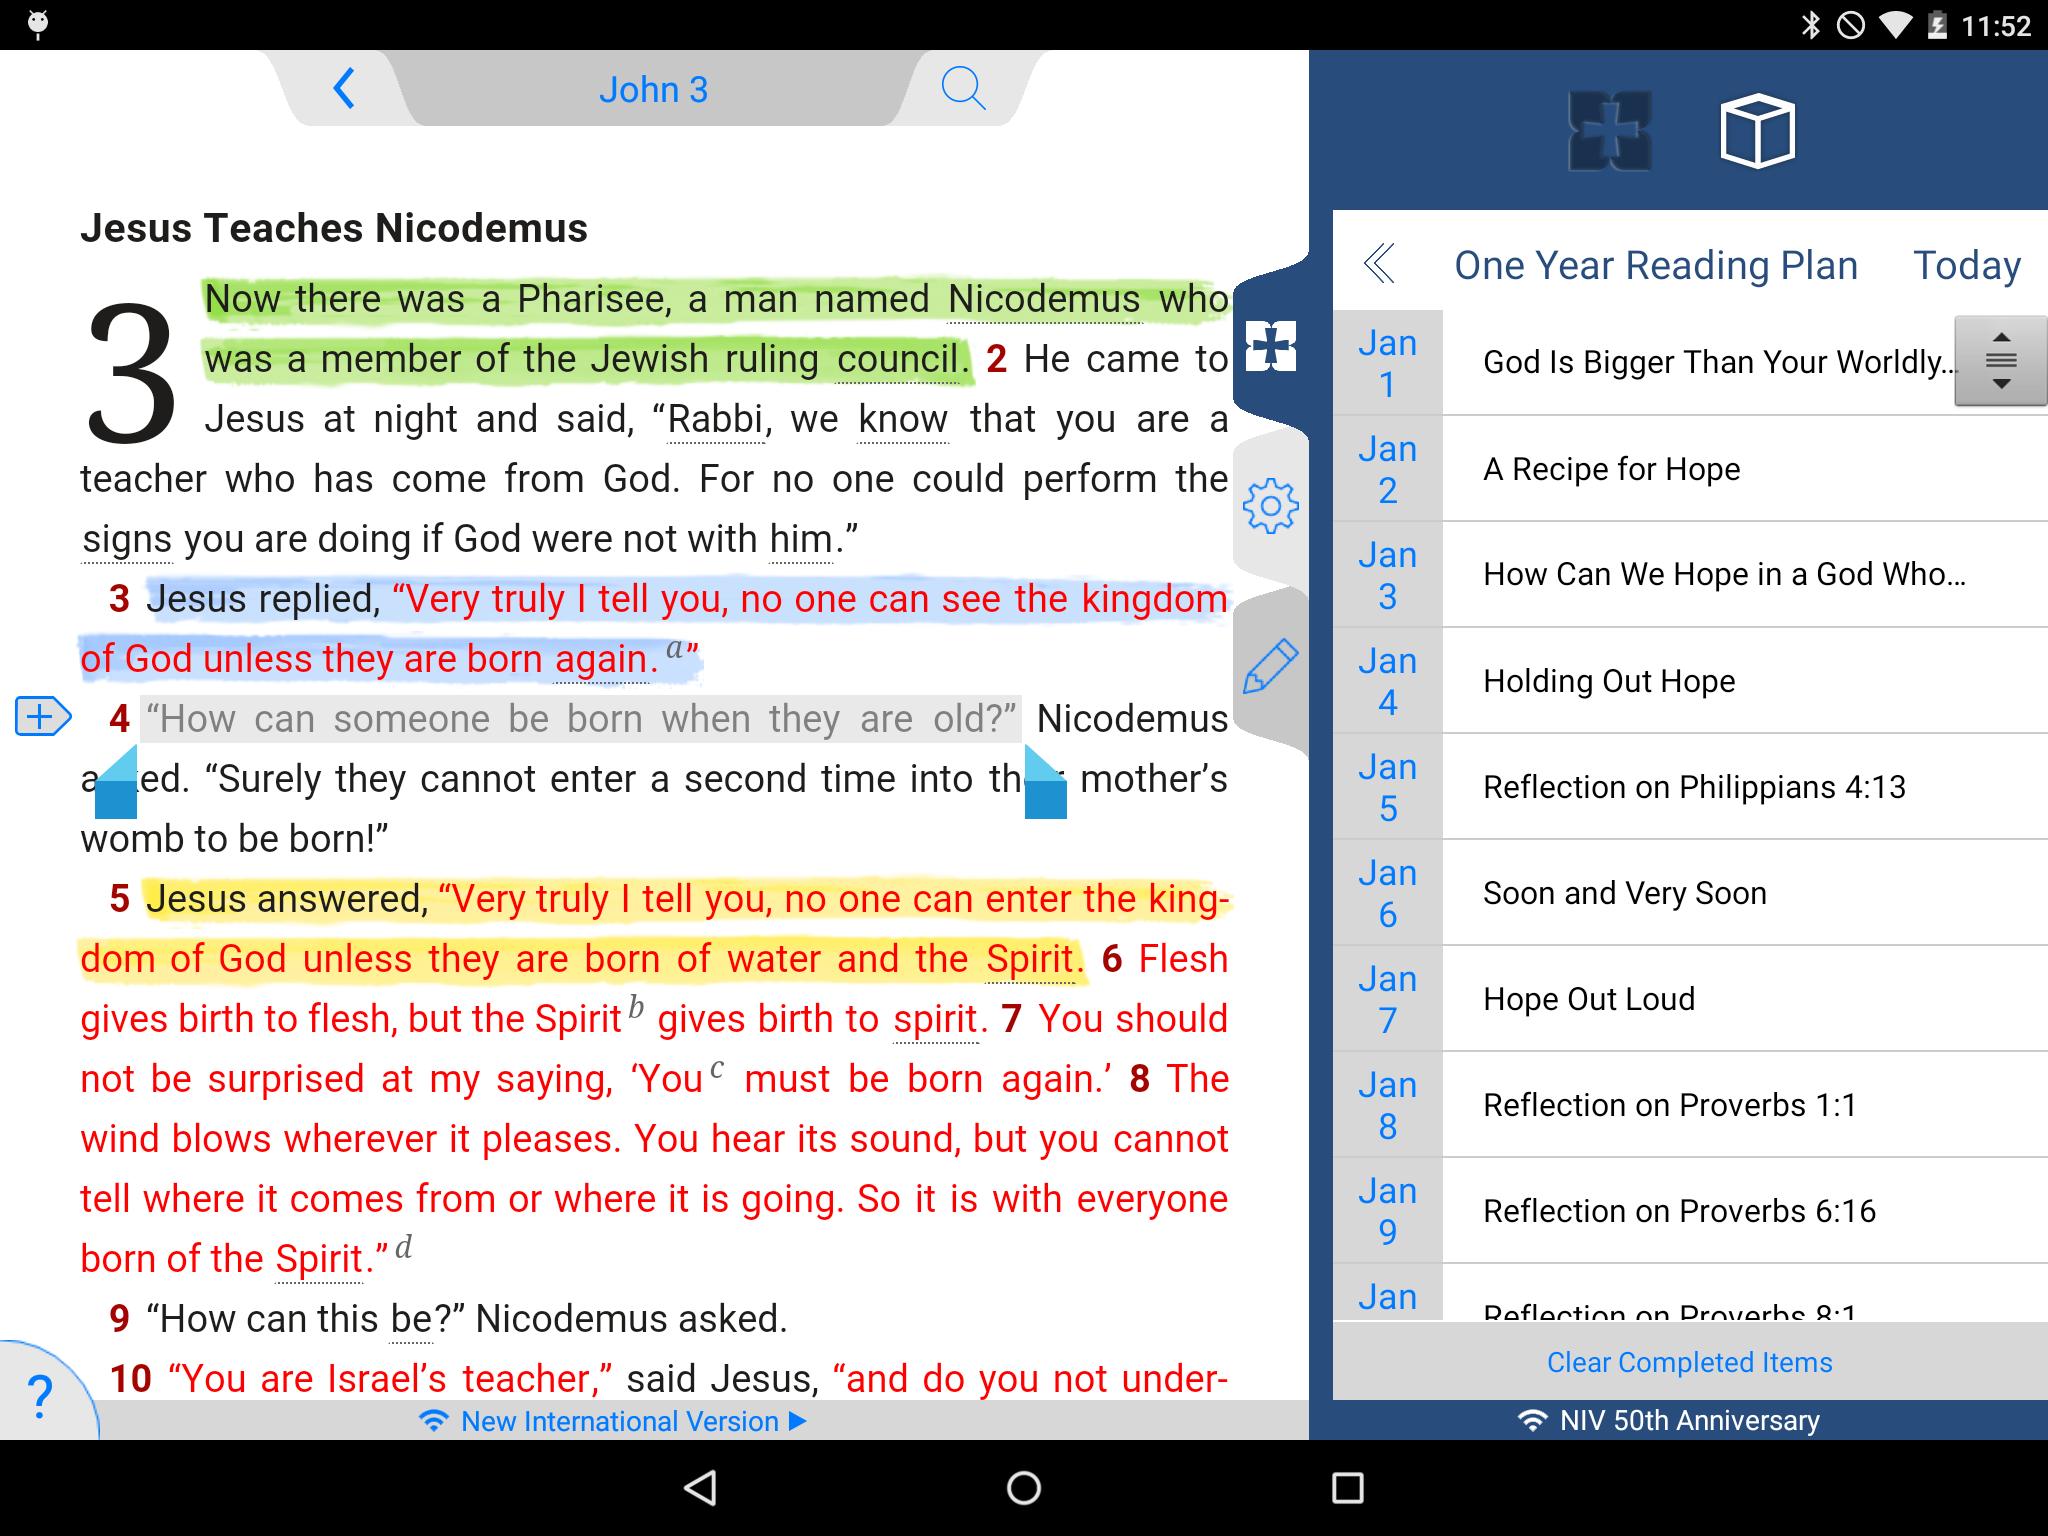Open NIV 50th Anniversary resource selector
The image size is (2048, 1536).
[x=1668, y=1420]
